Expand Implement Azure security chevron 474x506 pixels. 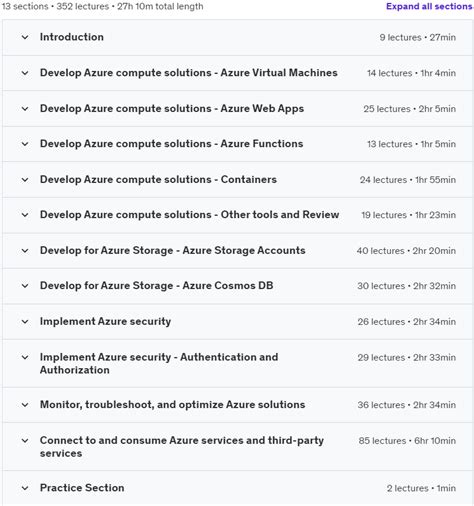click(25, 322)
